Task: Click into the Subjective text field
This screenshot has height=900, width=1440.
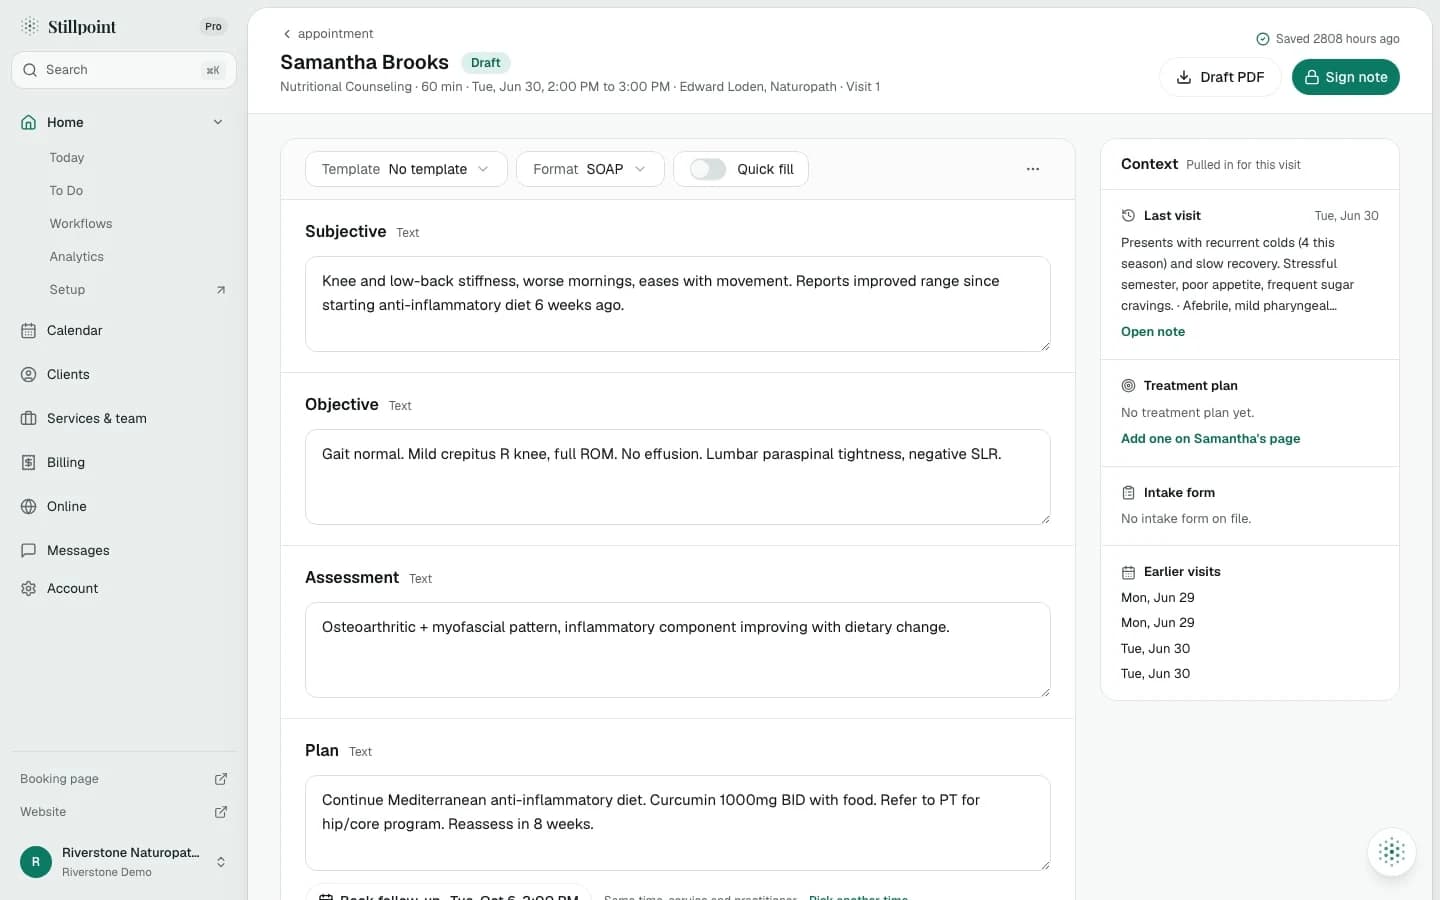Action: [x=678, y=304]
